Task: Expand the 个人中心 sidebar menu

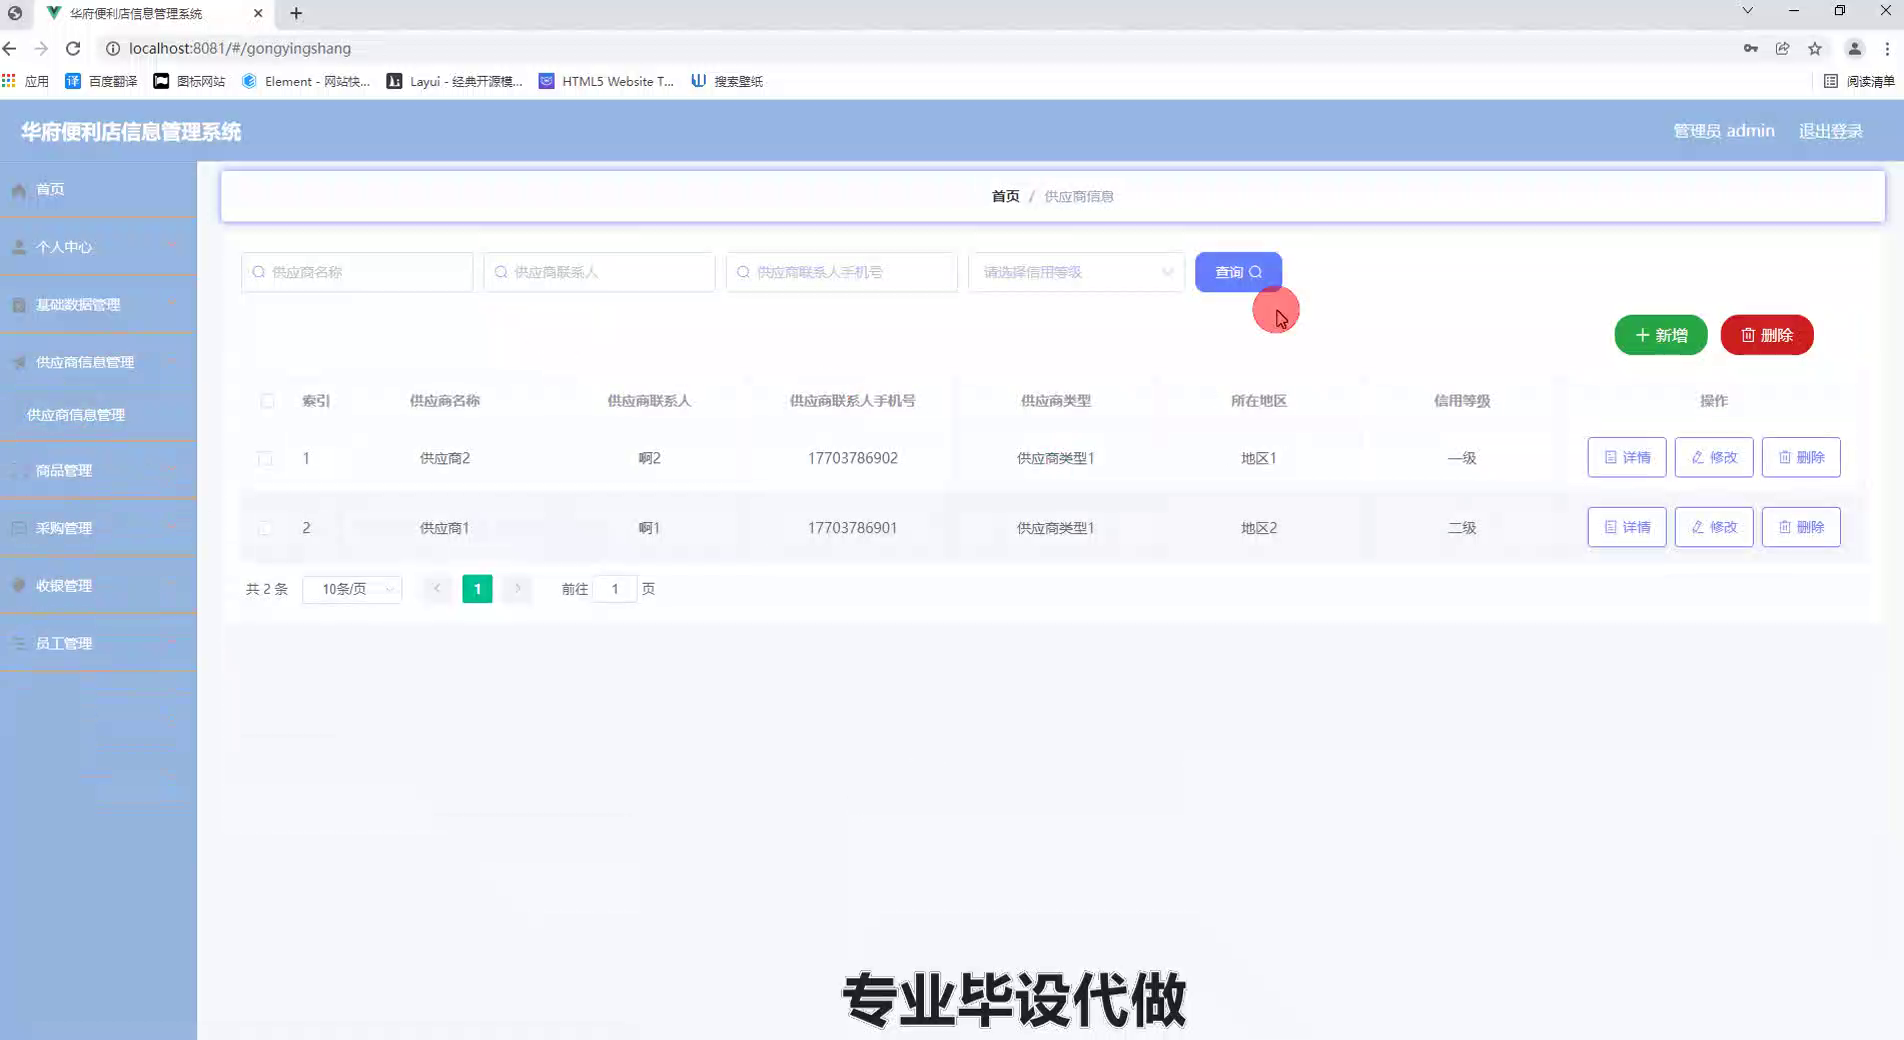Action: pos(98,247)
